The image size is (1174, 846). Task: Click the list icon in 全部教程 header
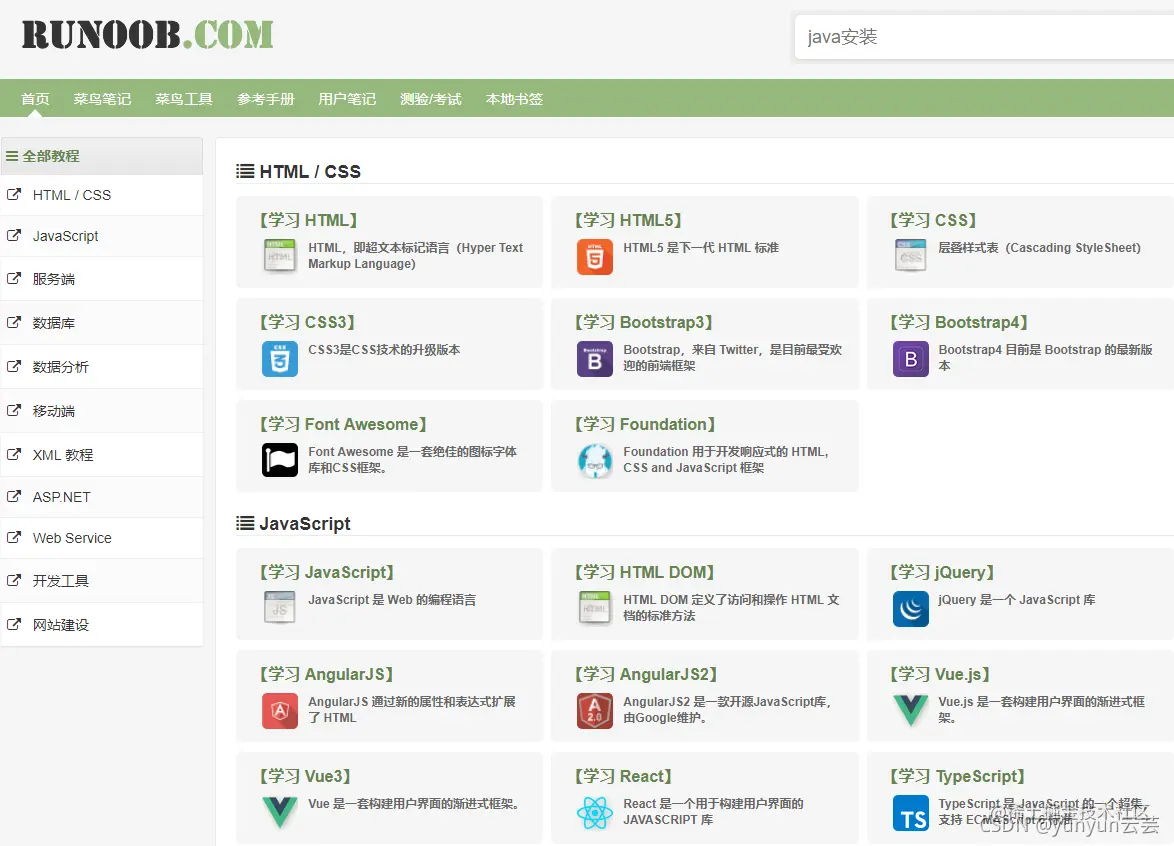pyautogui.click(x=12, y=156)
